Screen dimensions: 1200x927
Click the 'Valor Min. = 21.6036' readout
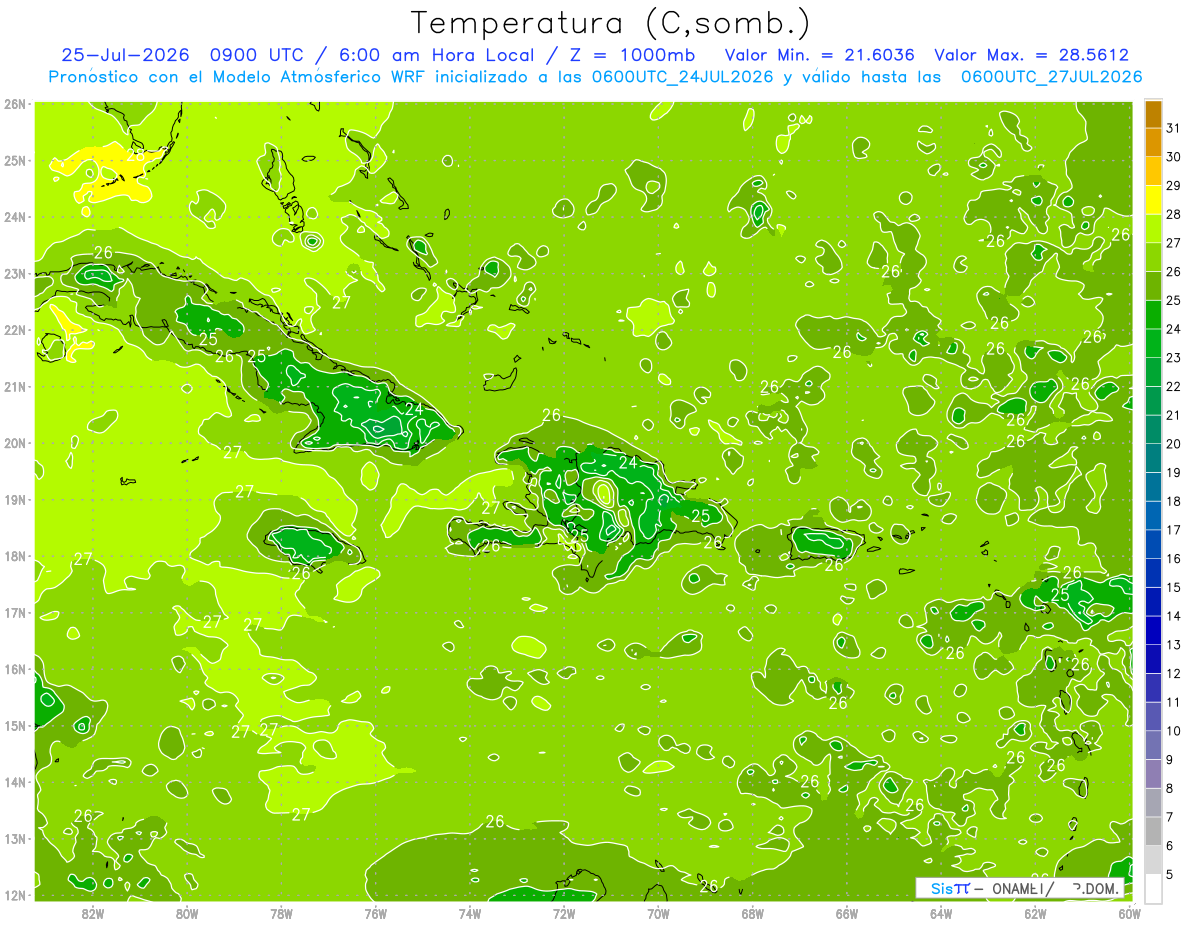[820, 55]
